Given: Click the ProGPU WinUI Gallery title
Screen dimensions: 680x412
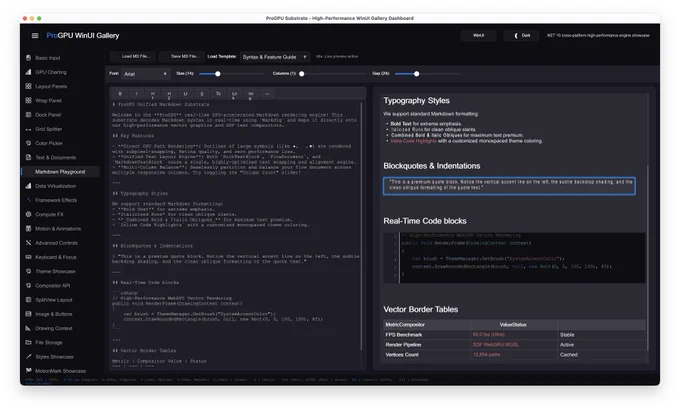Looking at the screenshot, I should coord(83,36).
